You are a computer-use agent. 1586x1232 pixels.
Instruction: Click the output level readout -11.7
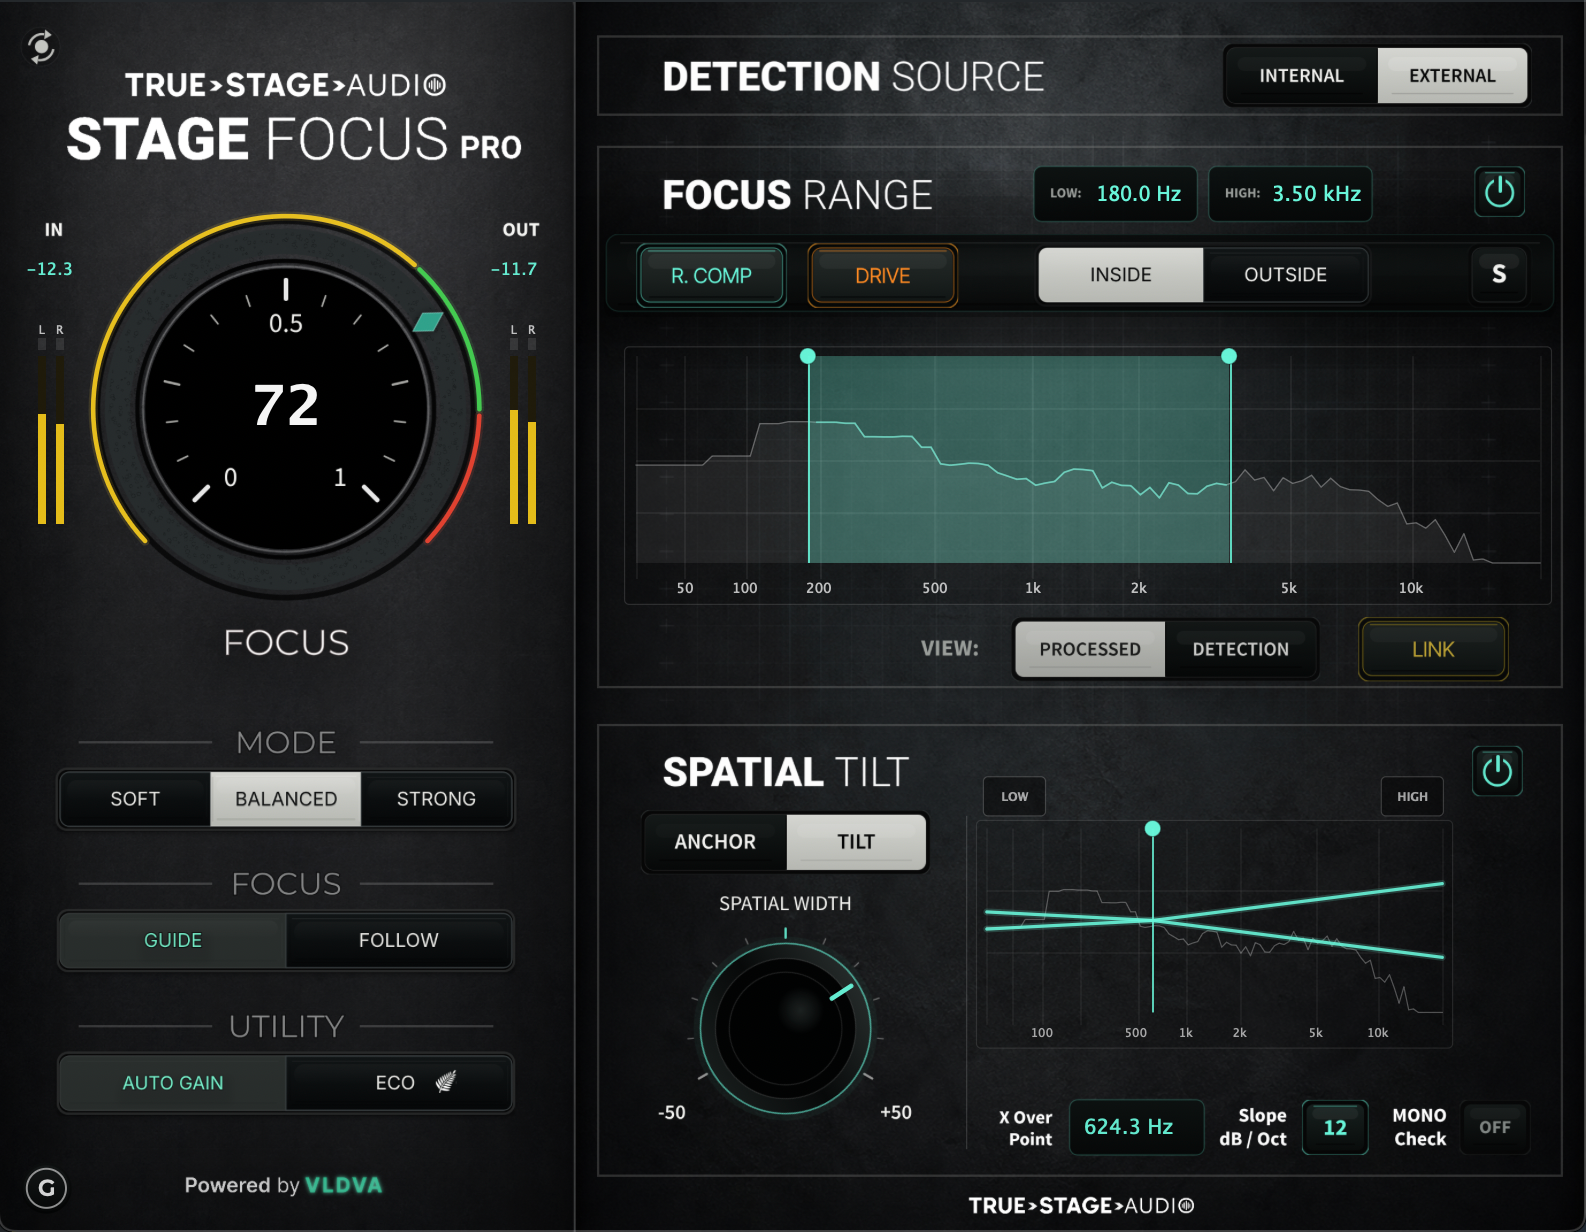(x=514, y=268)
